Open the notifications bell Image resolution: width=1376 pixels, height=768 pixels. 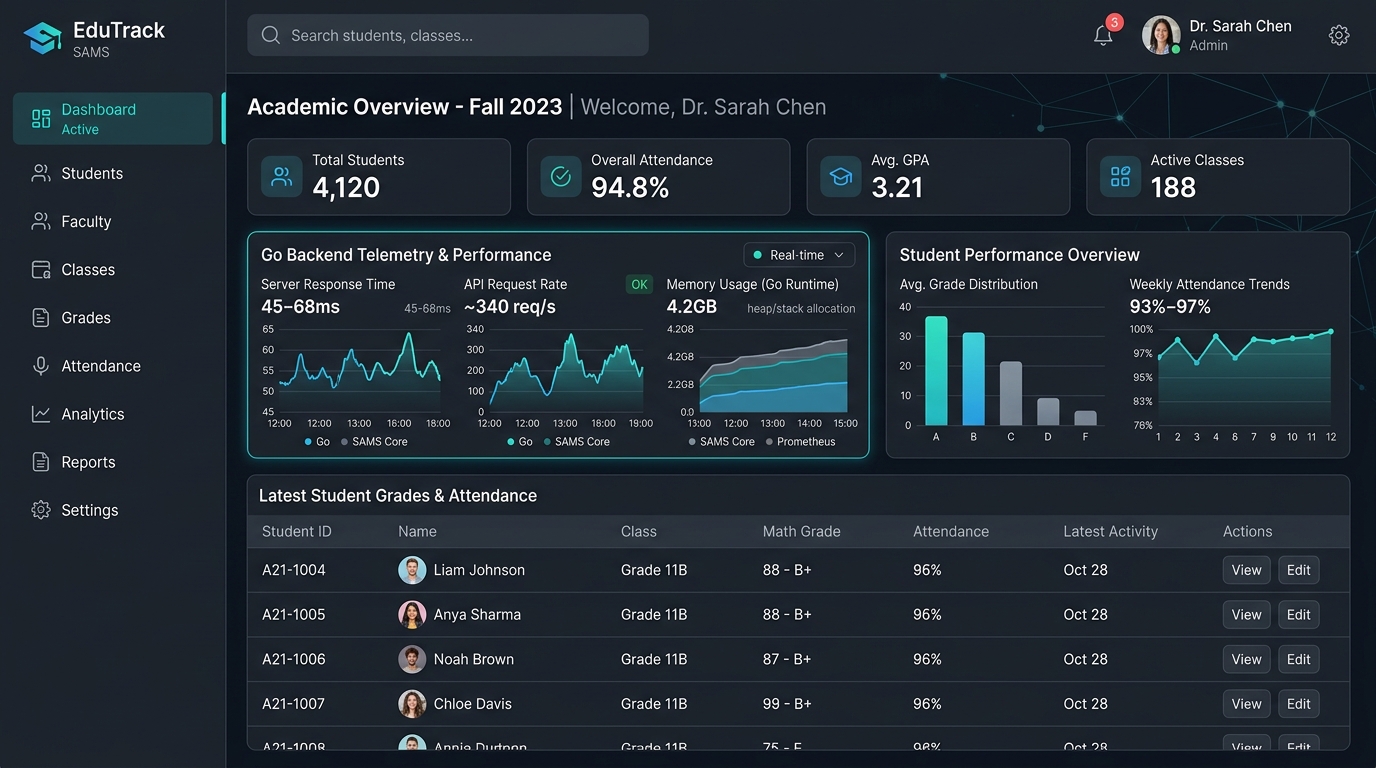point(1103,35)
